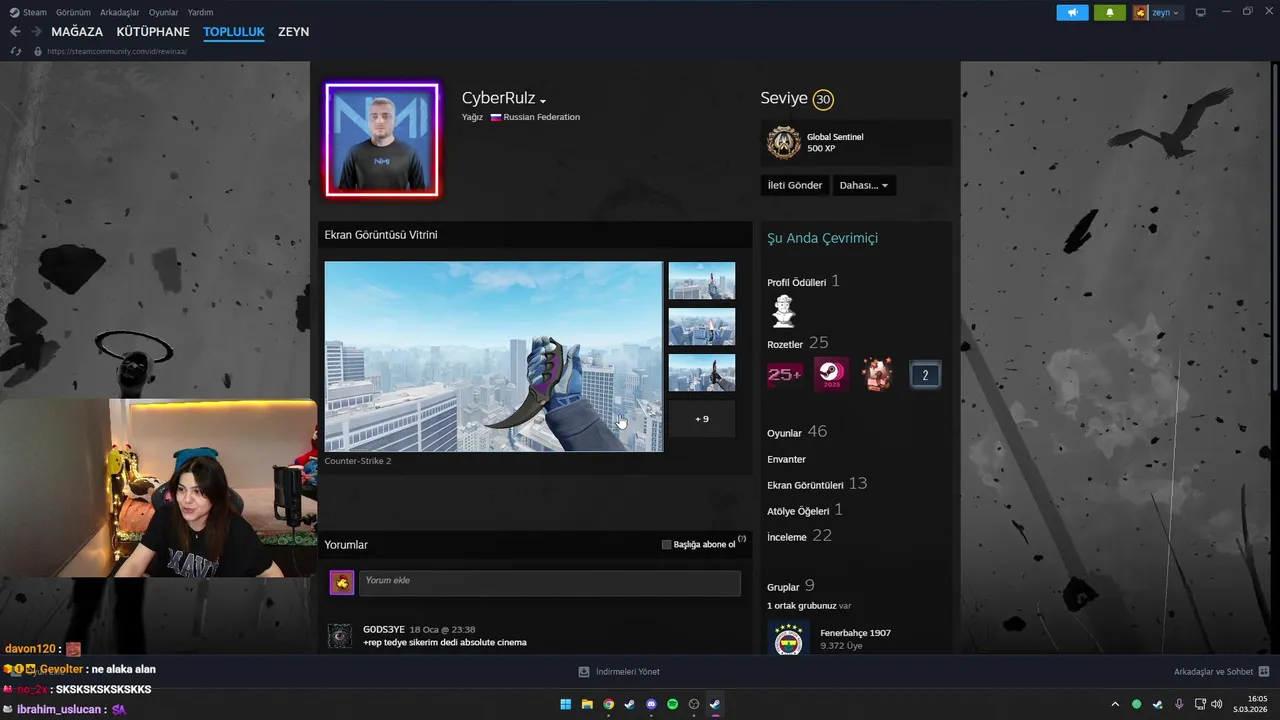Viewport: 1280px width, 720px height.
Task: Open 'Envanter' link
Action: 786,459
